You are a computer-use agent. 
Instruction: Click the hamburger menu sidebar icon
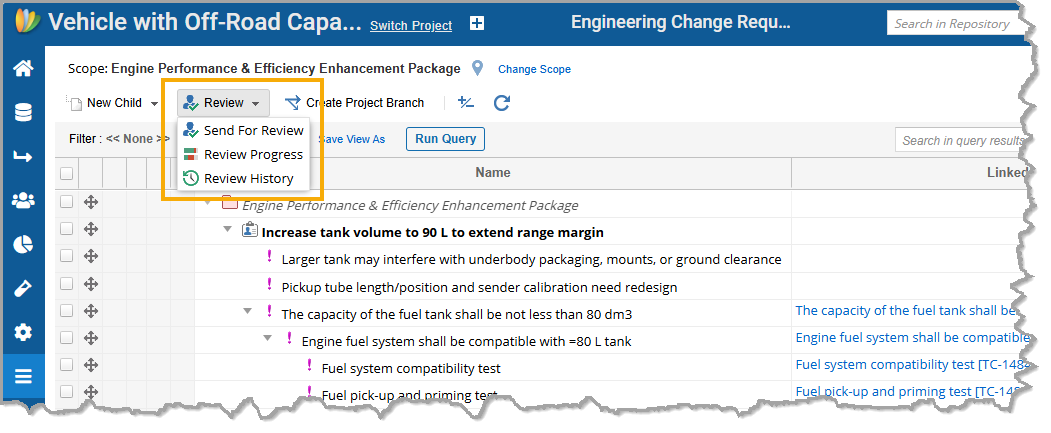(22, 377)
